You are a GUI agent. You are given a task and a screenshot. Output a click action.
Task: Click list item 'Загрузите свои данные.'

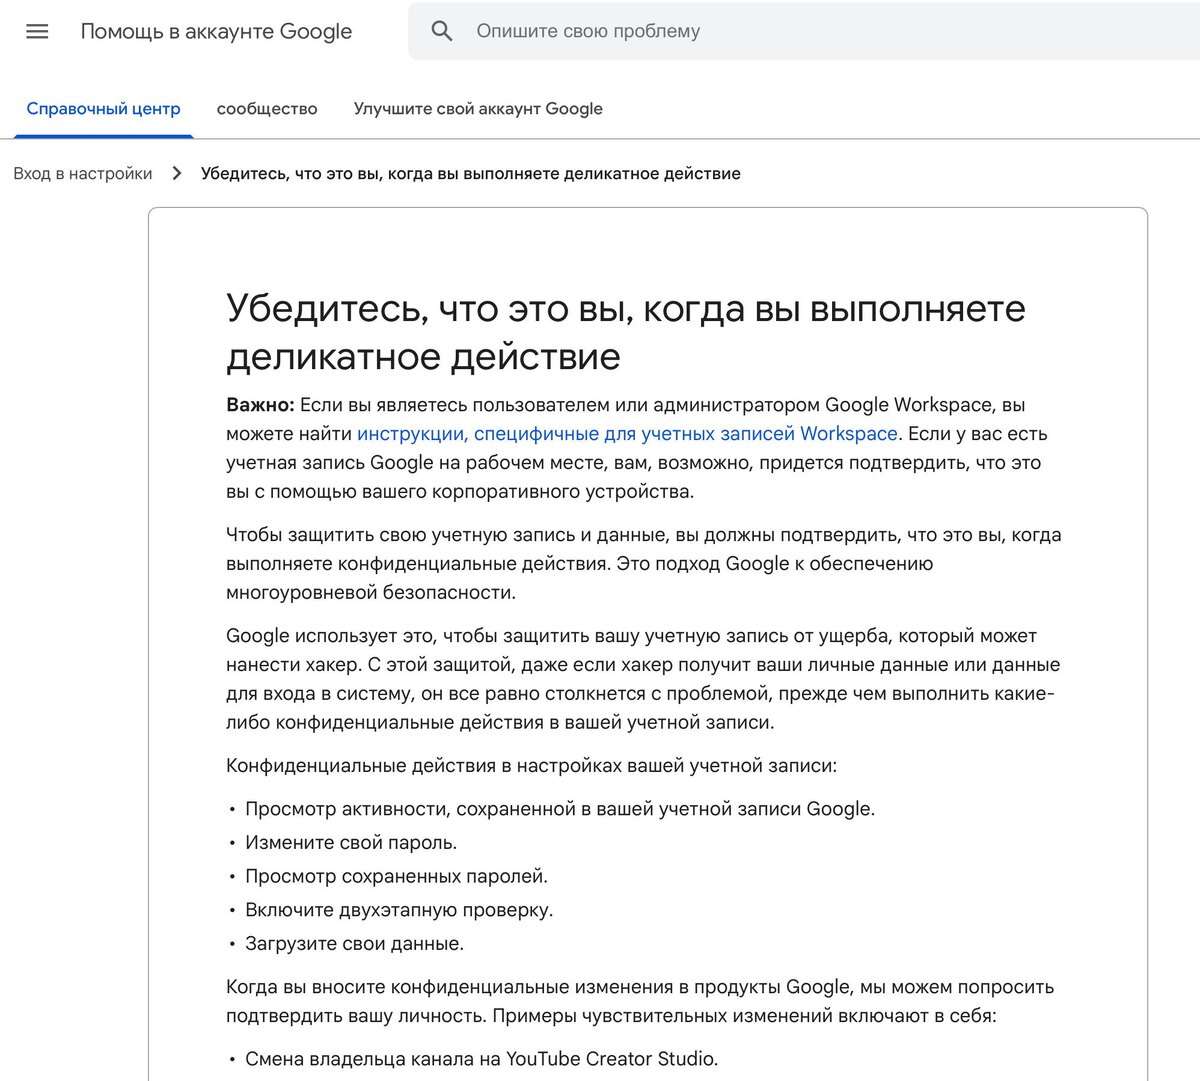[x=354, y=943]
